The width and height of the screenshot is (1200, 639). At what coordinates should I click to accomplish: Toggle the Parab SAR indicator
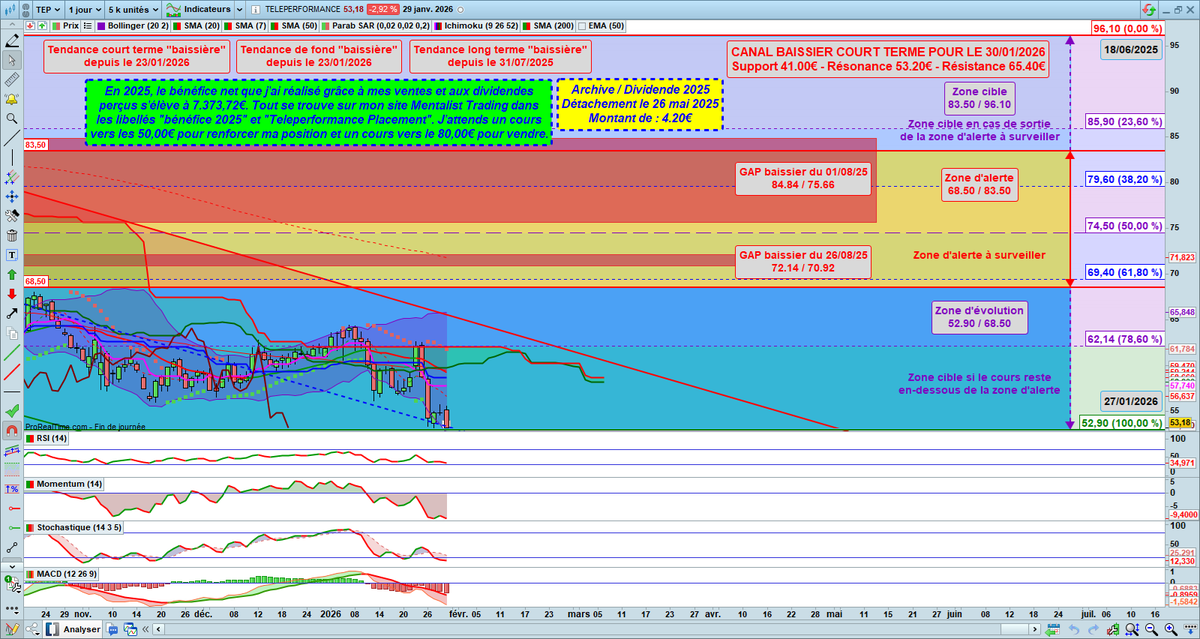coord(375,25)
